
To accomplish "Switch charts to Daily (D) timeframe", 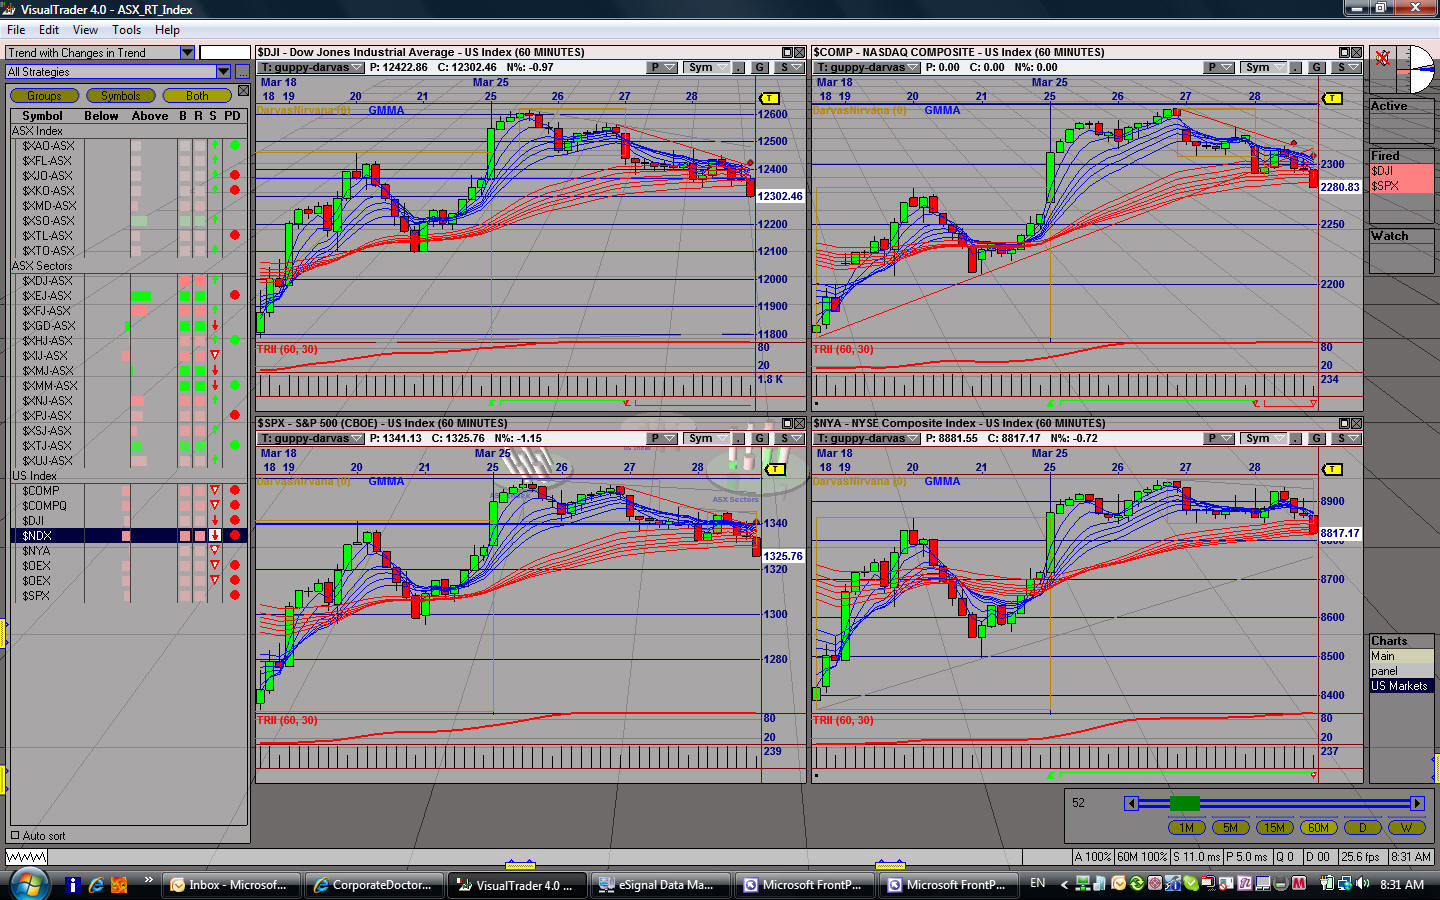I will coord(1362,828).
